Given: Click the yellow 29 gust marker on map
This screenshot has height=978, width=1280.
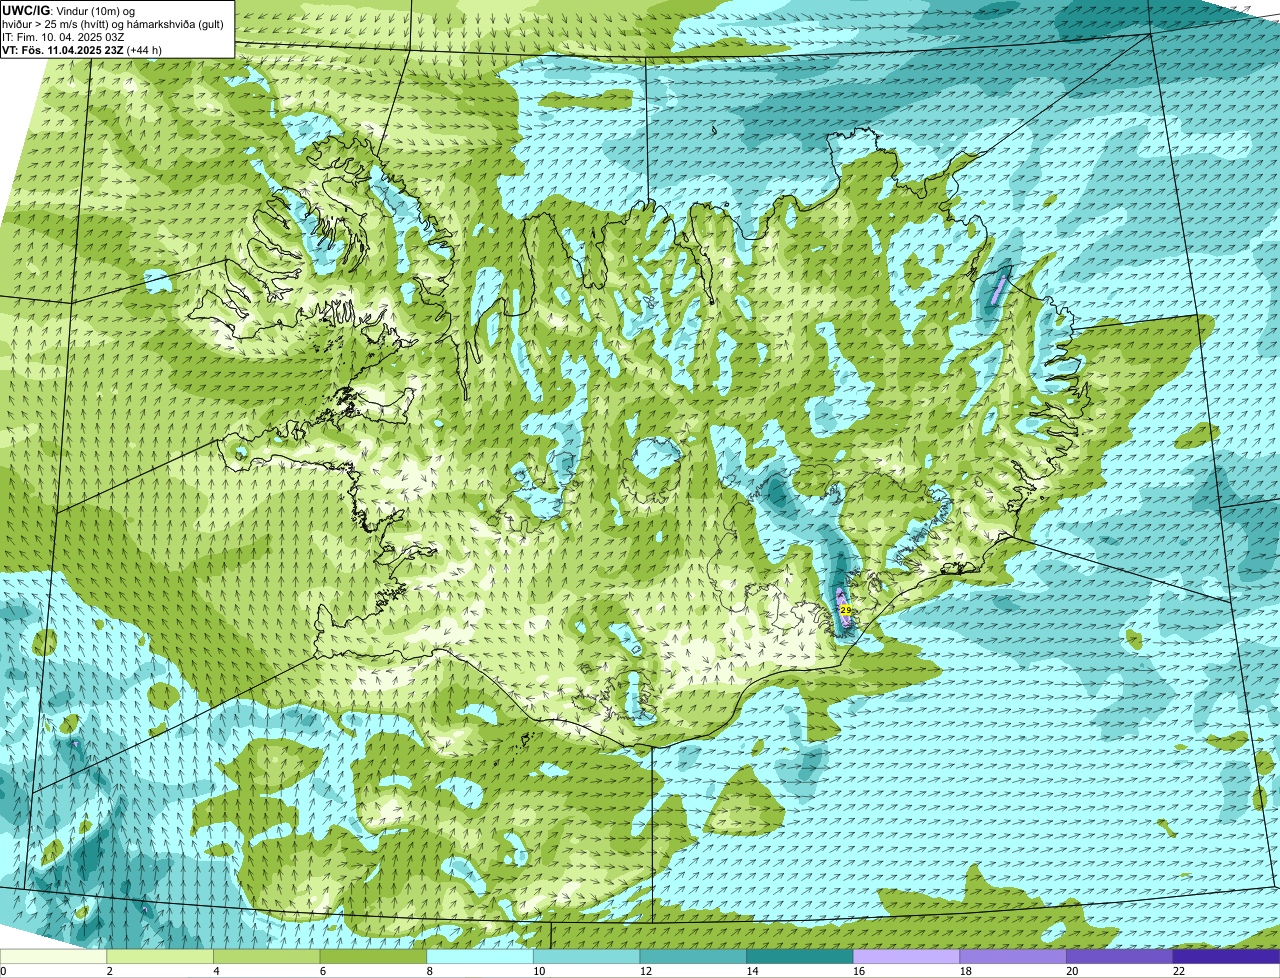Looking at the screenshot, I should [x=845, y=609].
